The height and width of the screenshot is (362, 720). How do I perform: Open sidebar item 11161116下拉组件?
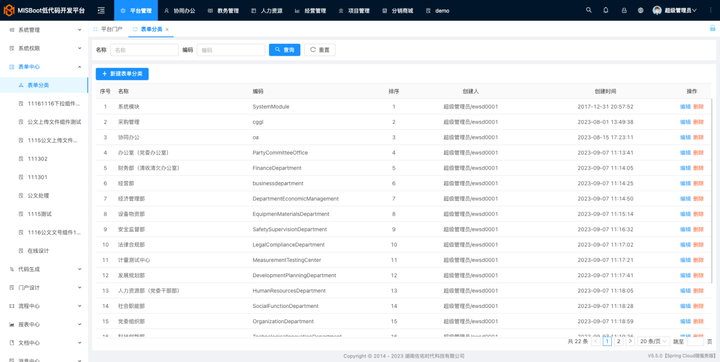tap(44, 103)
